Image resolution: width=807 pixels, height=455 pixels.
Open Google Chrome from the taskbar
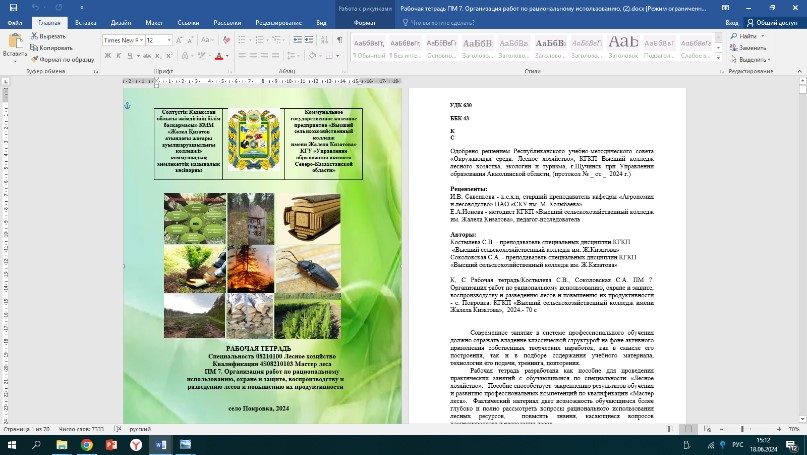click(86, 443)
